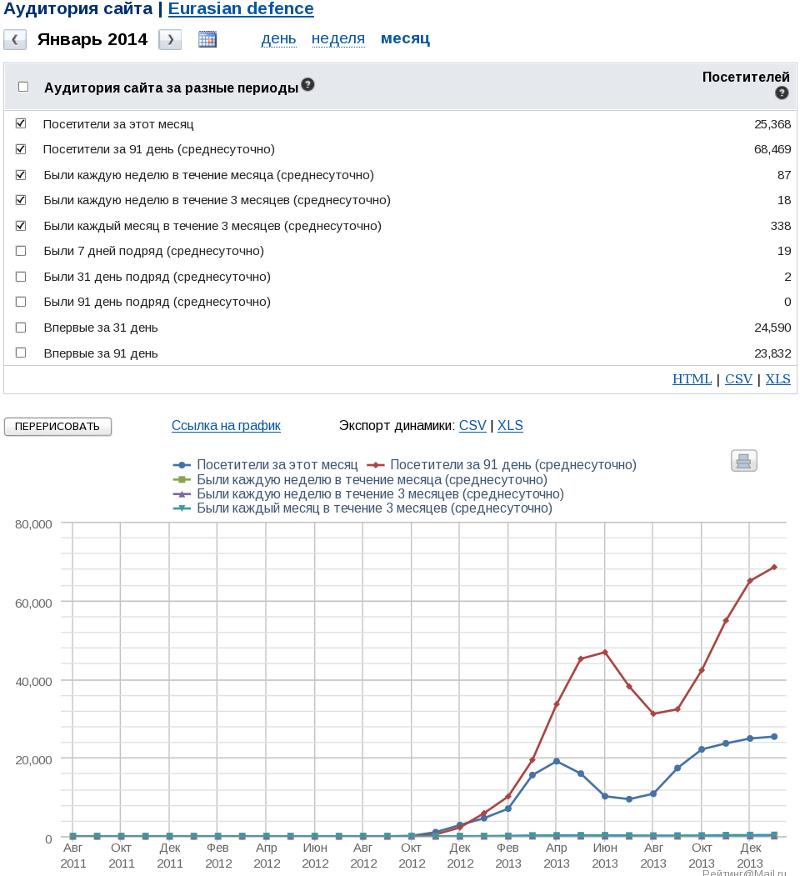
Task: Click red line peak at Июн 2013
Action: (x=605, y=652)
